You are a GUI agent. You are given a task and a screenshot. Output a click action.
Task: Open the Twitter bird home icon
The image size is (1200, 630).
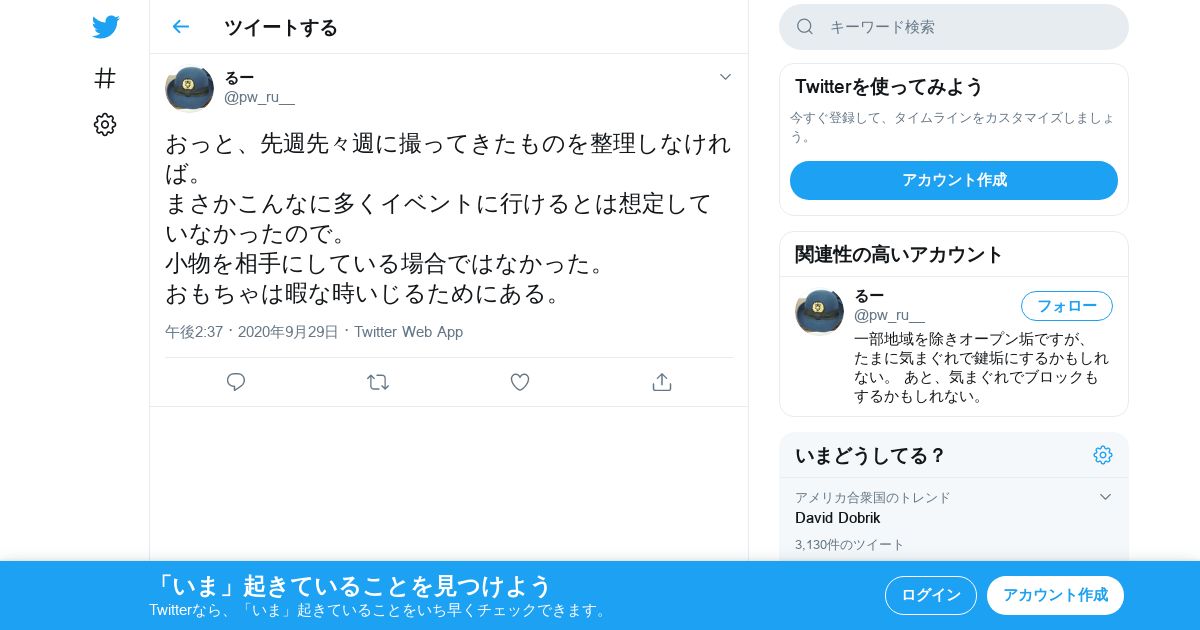(105, 27)
